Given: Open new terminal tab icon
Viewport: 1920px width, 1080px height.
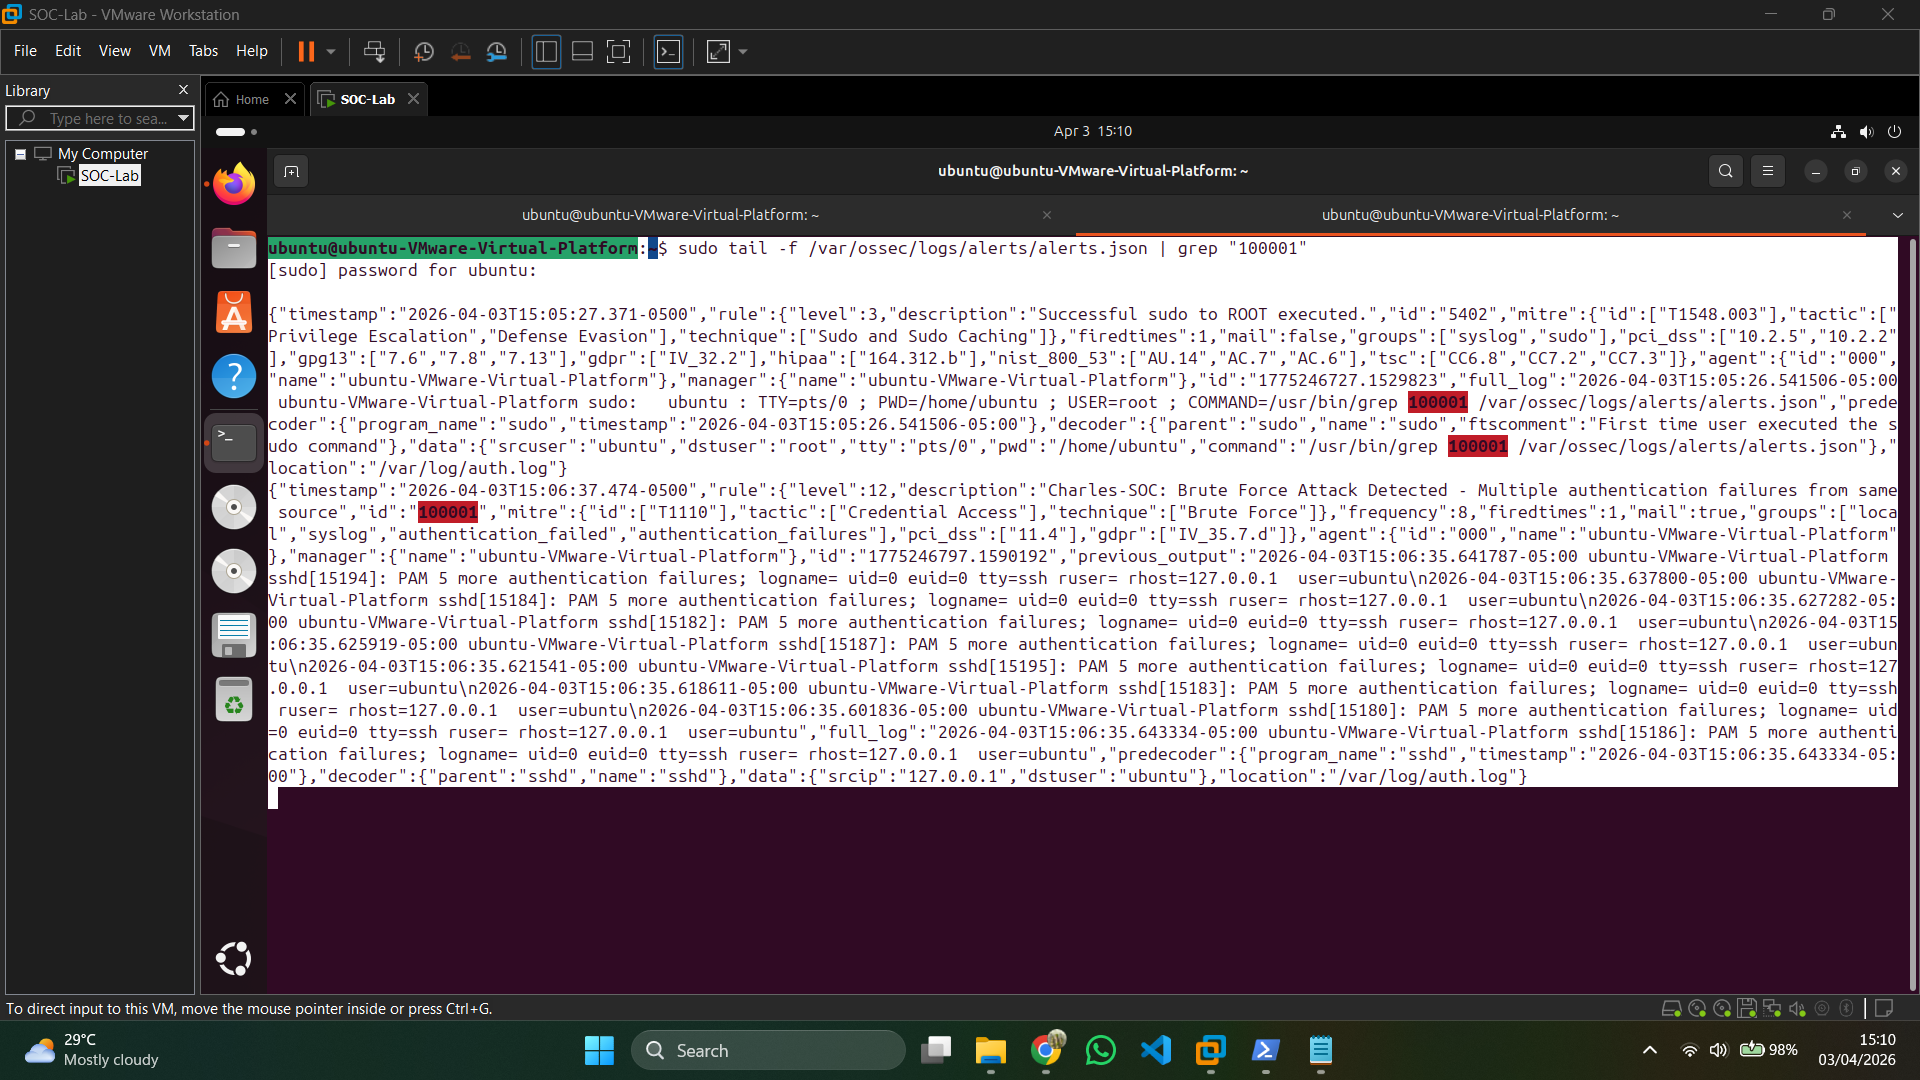Looking at the screenshot, I should [291, 171].
